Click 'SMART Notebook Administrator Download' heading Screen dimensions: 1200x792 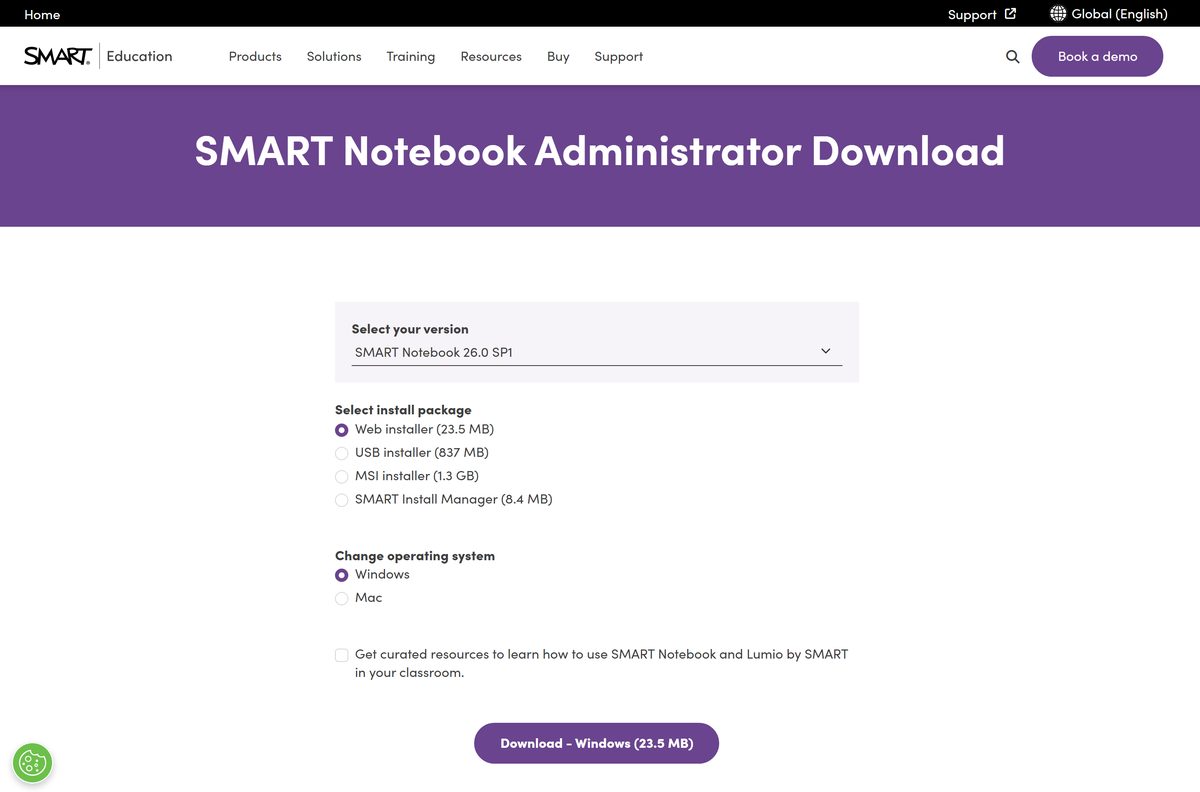click(x=600, y=151)
